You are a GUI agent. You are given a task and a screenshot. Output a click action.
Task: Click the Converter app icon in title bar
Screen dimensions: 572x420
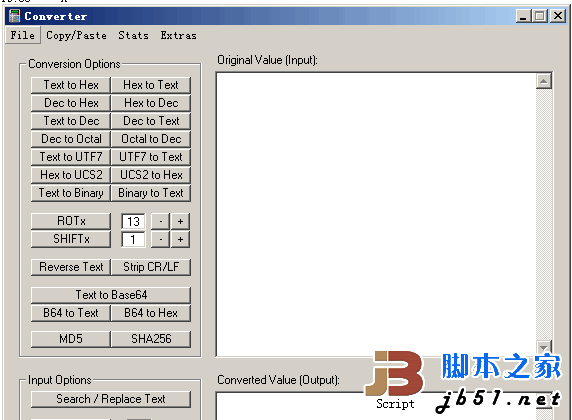coord(14,16)
